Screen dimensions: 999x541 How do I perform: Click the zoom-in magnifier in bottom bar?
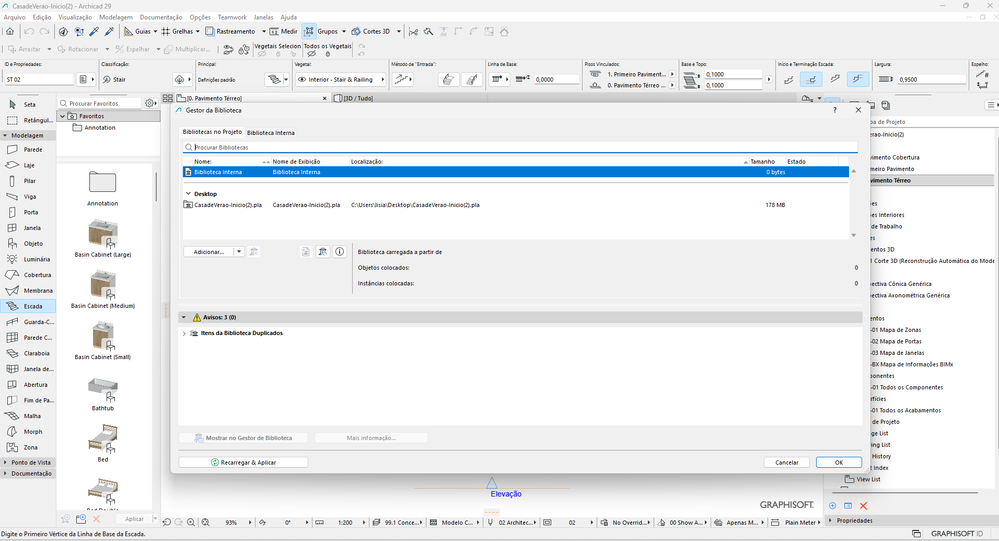pyautogui.click(x=190, y=523)
